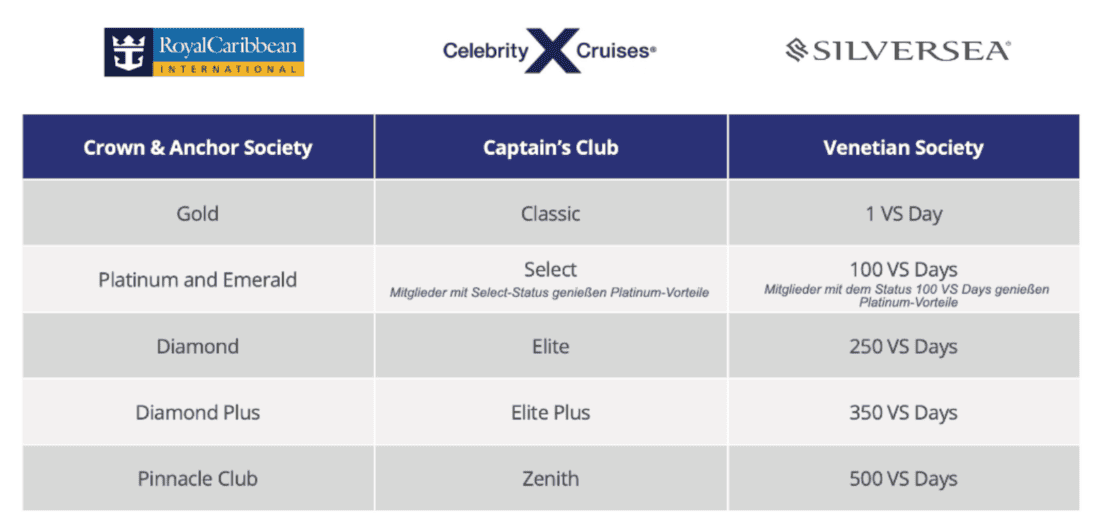Click the Diamond tier cell
Image resolution: width=1100 pixels, height=519 pixels.
tap(198, 346)
